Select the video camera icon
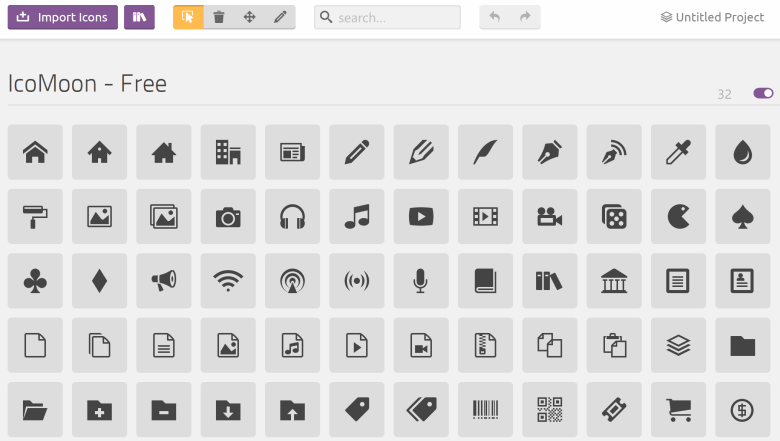Viewport: 780px width, 441px height. 550,216
